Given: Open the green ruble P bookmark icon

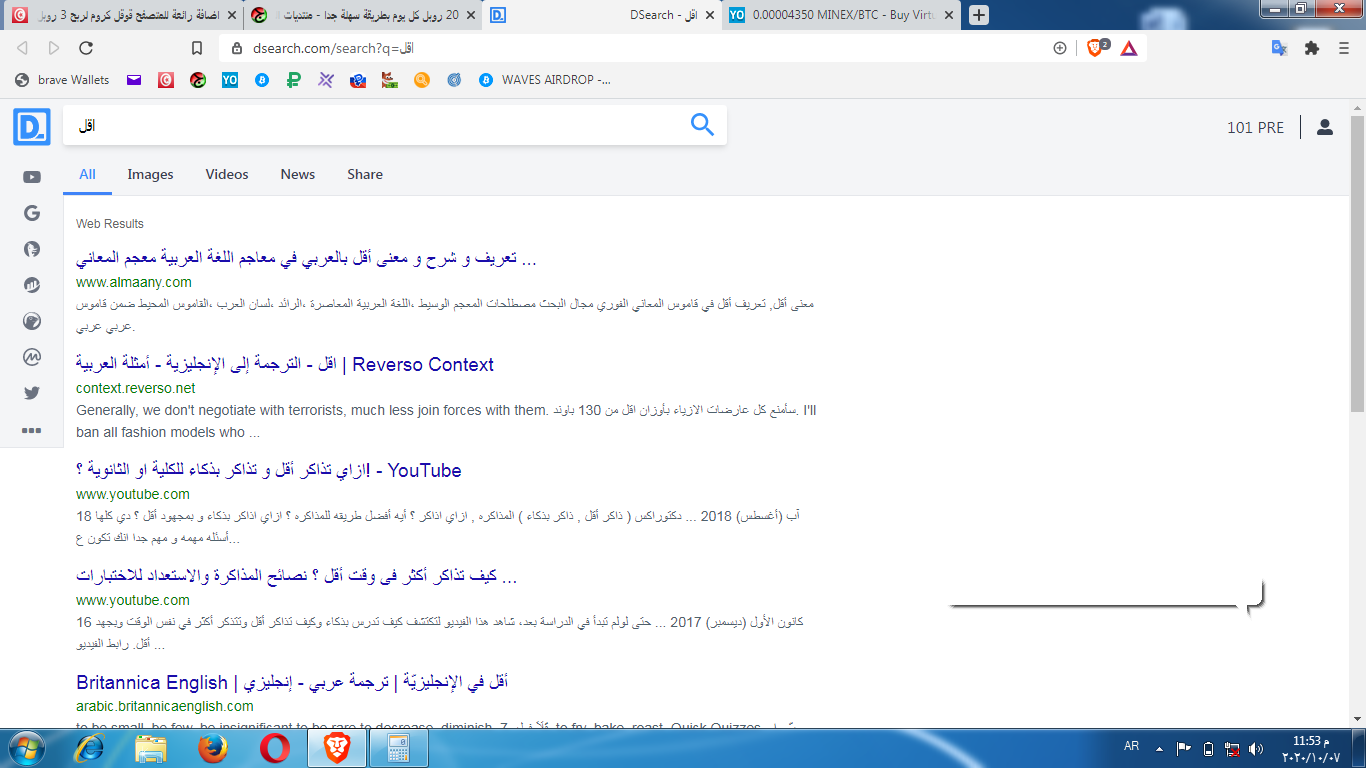Looking at the screenshot, I should click(x=294, y=80).
